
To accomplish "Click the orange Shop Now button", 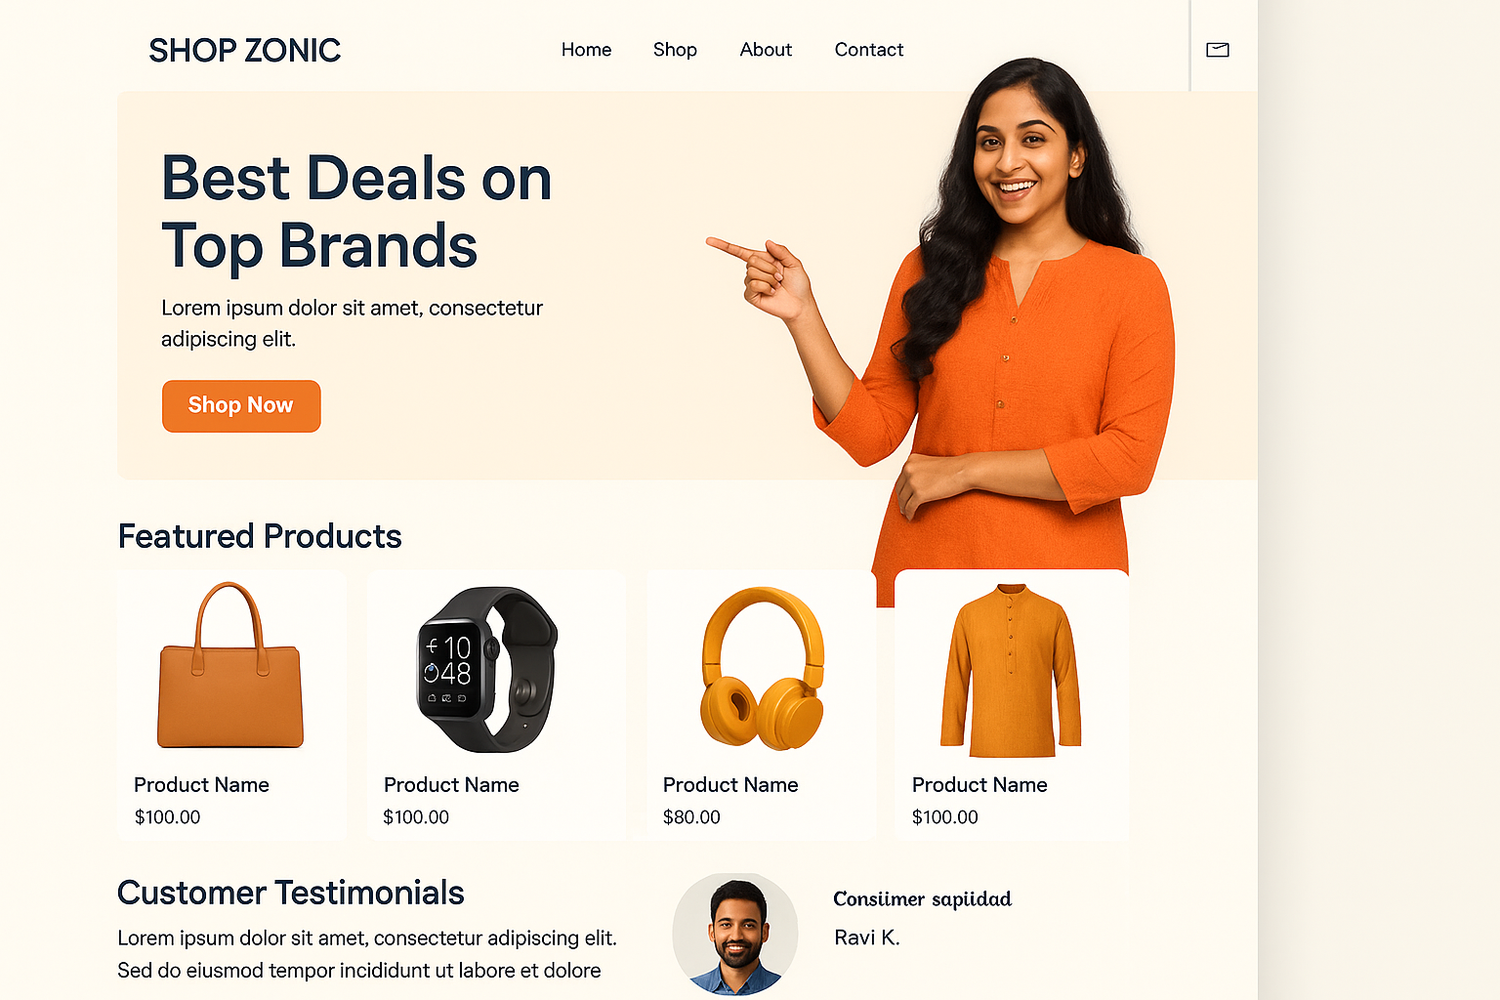I will coord(241,406).
